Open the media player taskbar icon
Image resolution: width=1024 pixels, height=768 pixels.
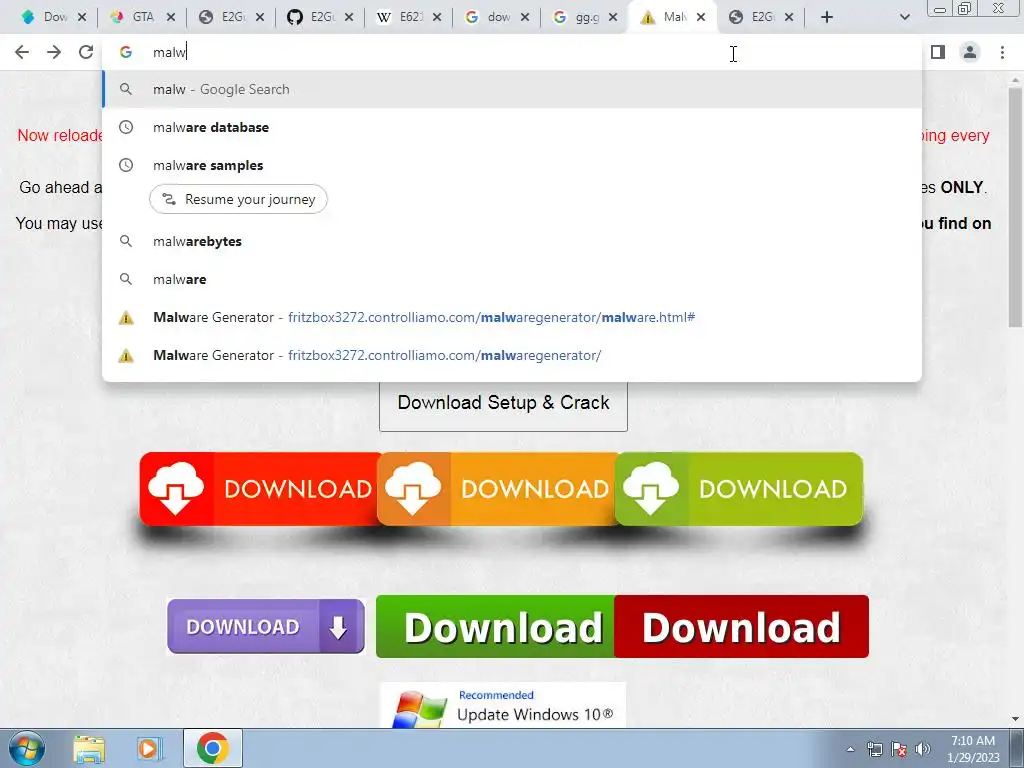(x=149, y=749)
